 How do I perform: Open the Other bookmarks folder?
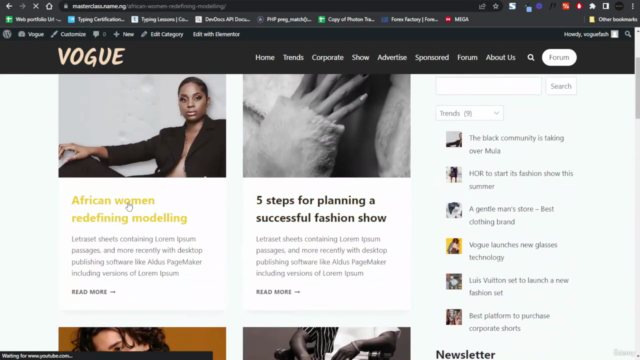point(613,19)
